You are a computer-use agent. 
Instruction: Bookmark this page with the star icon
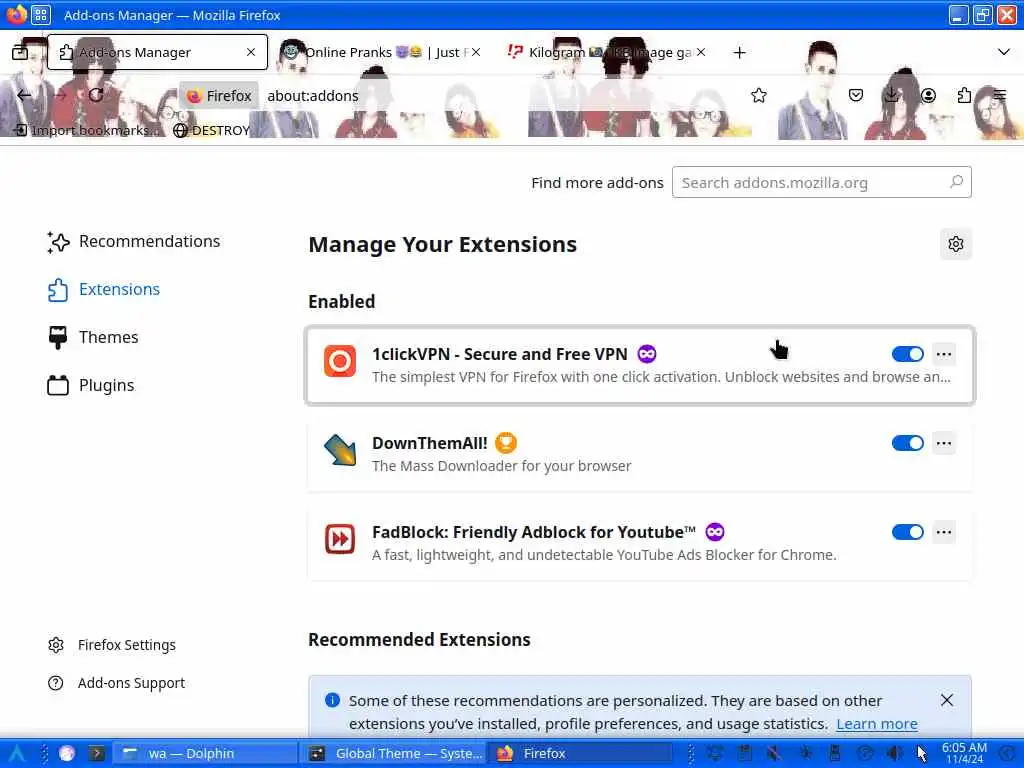click(758, 95)
